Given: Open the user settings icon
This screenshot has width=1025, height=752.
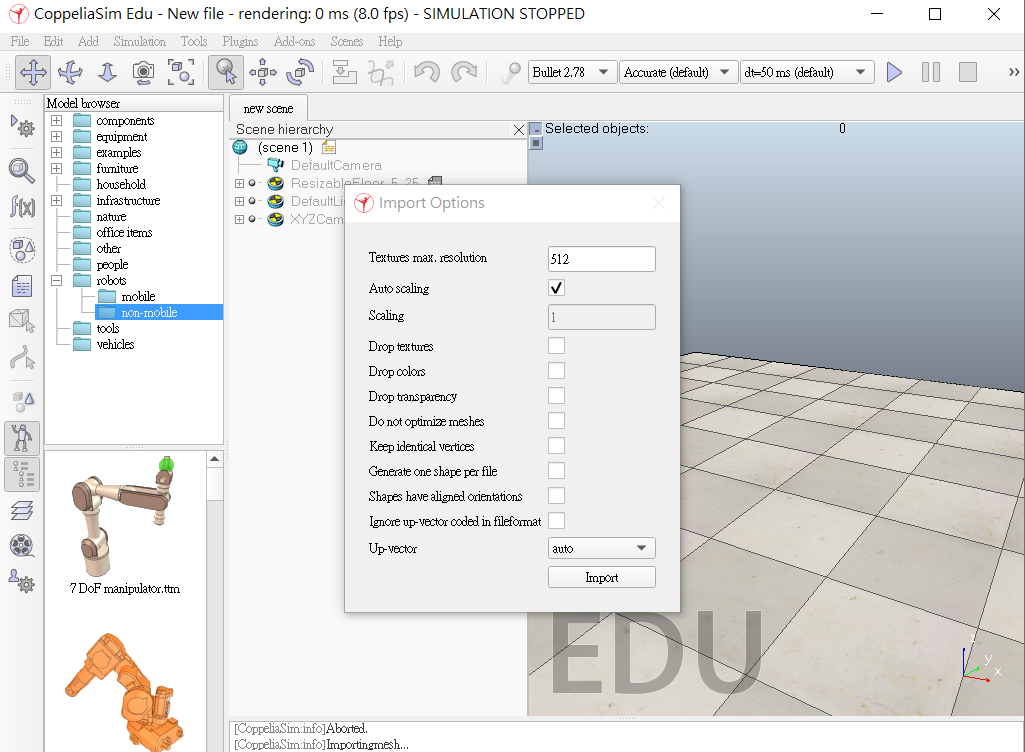Looking at the screenshot, I should pyautogui.click(x=22, y=581).
